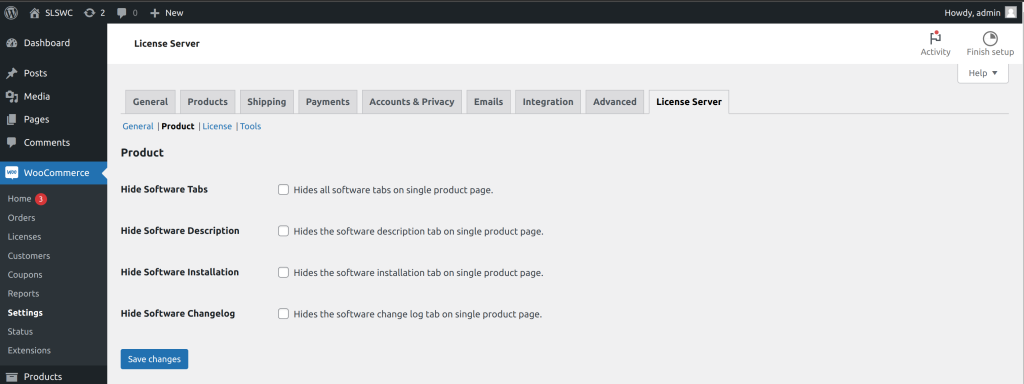Open the Accounts & Privacy tab
Viewport: 1024px width, 384px height.
[x=412, y=102]
